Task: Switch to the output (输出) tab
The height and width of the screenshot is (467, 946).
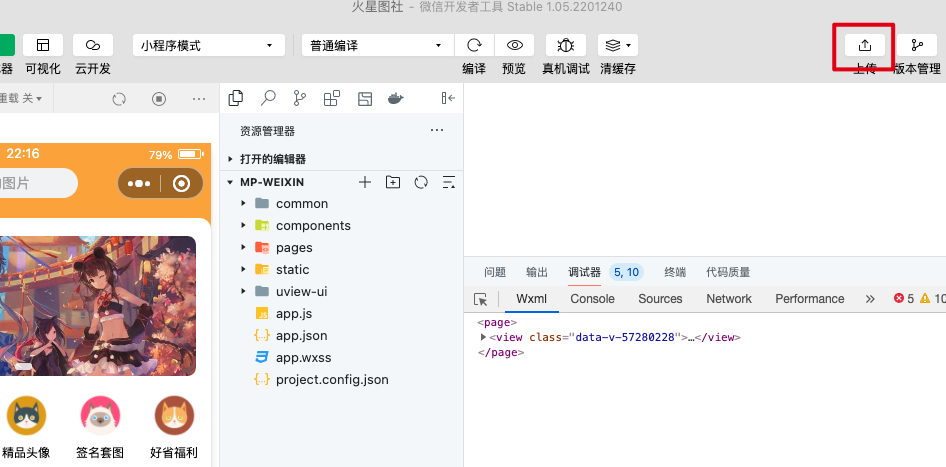Action: coord(537,273)
